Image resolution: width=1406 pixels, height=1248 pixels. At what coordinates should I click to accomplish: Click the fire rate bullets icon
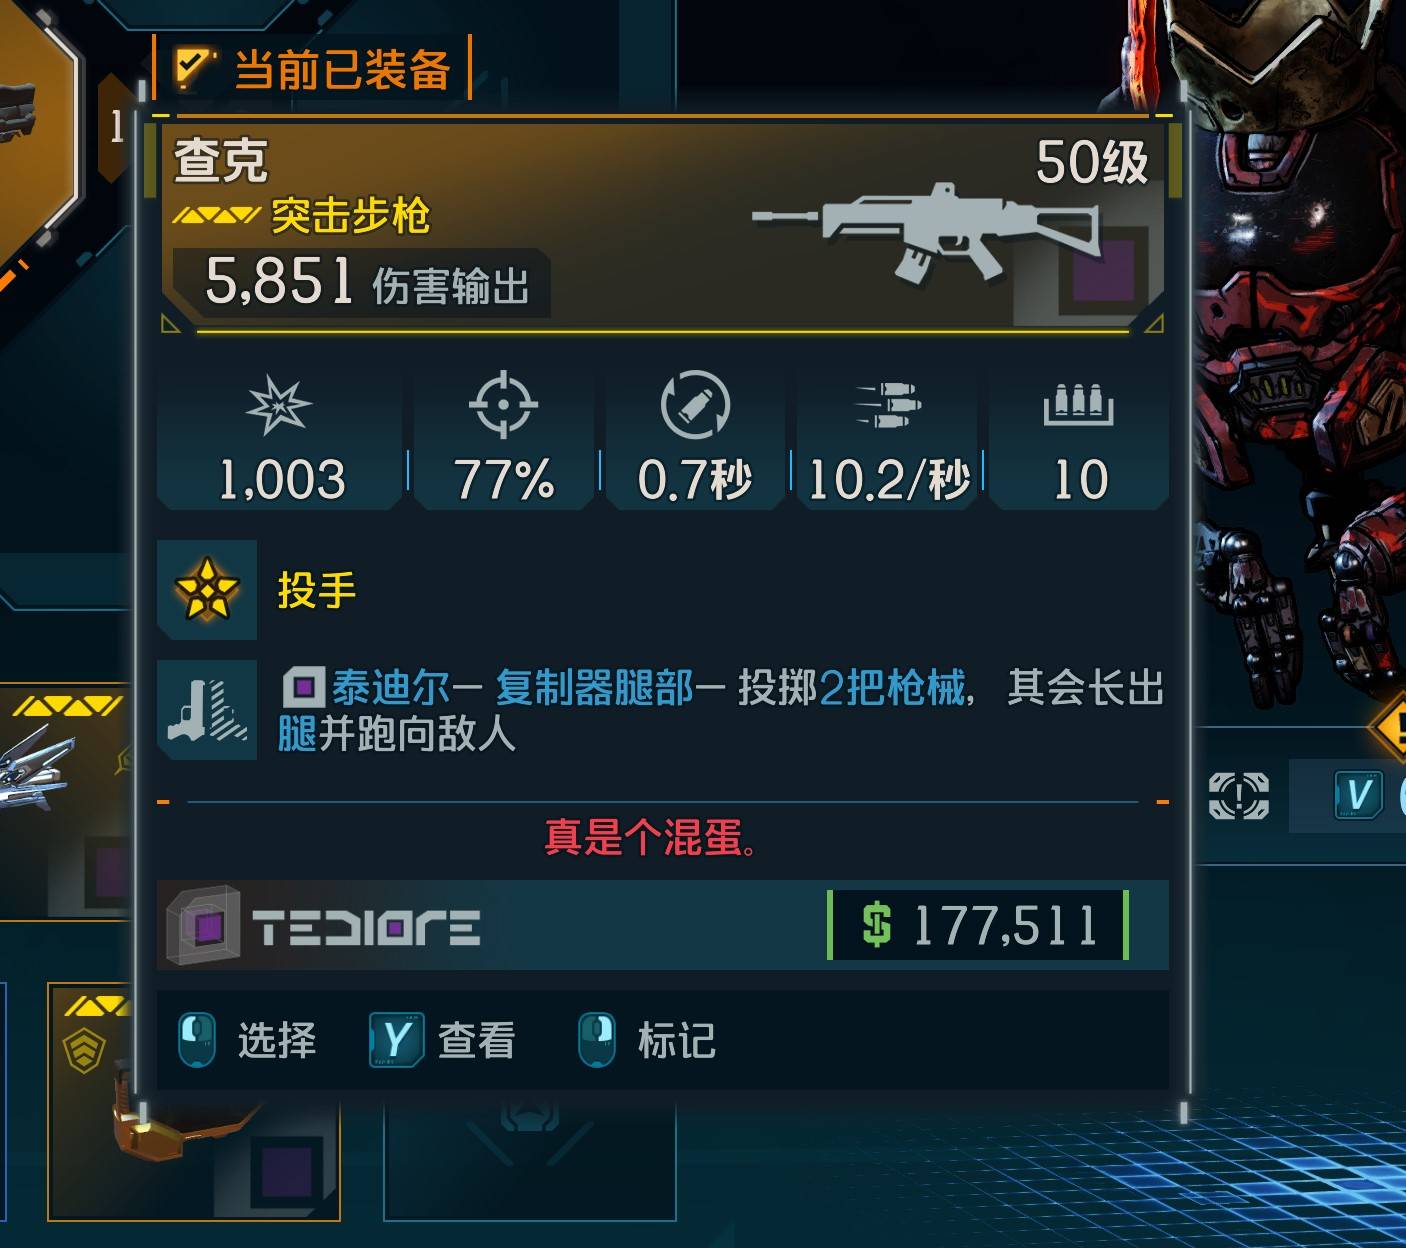888,405
